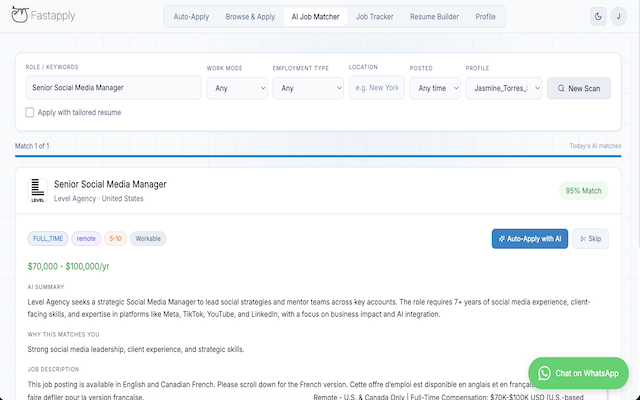The height and width of the screenshot is (400, 640).
Task: Click the Match 1 of 1 label
Action: coord(32,146)
